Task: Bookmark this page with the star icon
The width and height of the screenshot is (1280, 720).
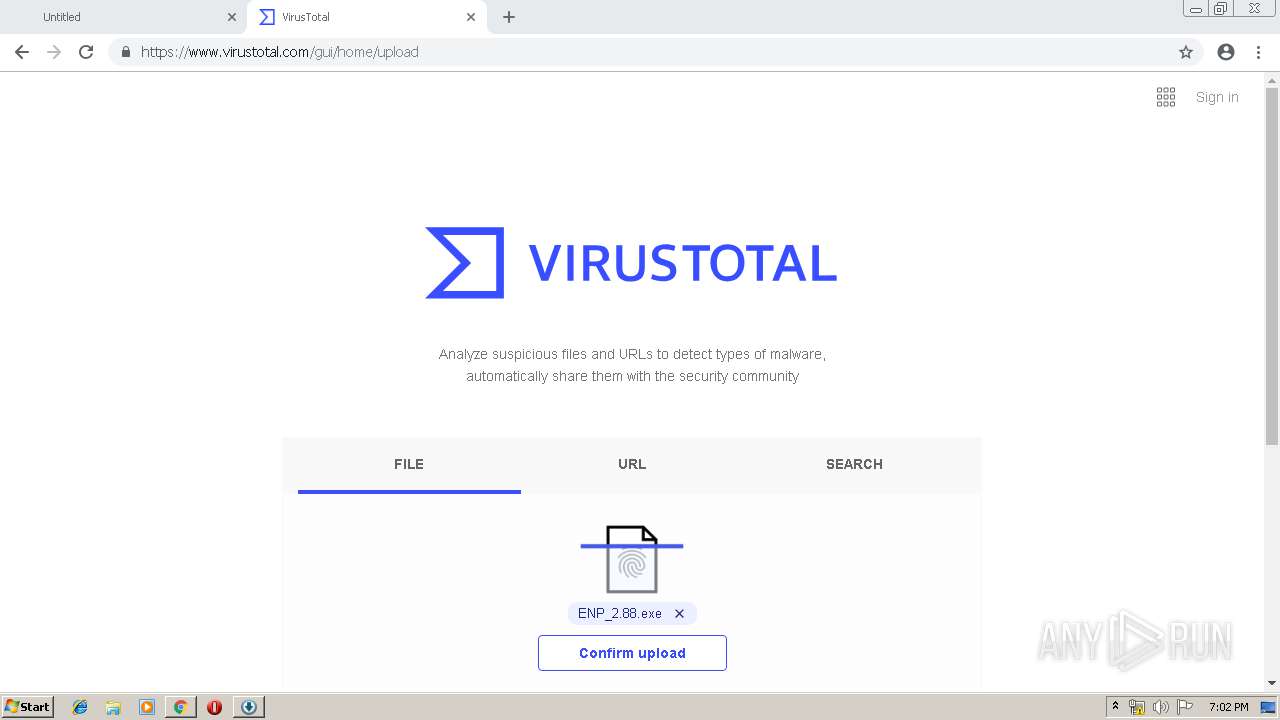Action: point(1186,52)
